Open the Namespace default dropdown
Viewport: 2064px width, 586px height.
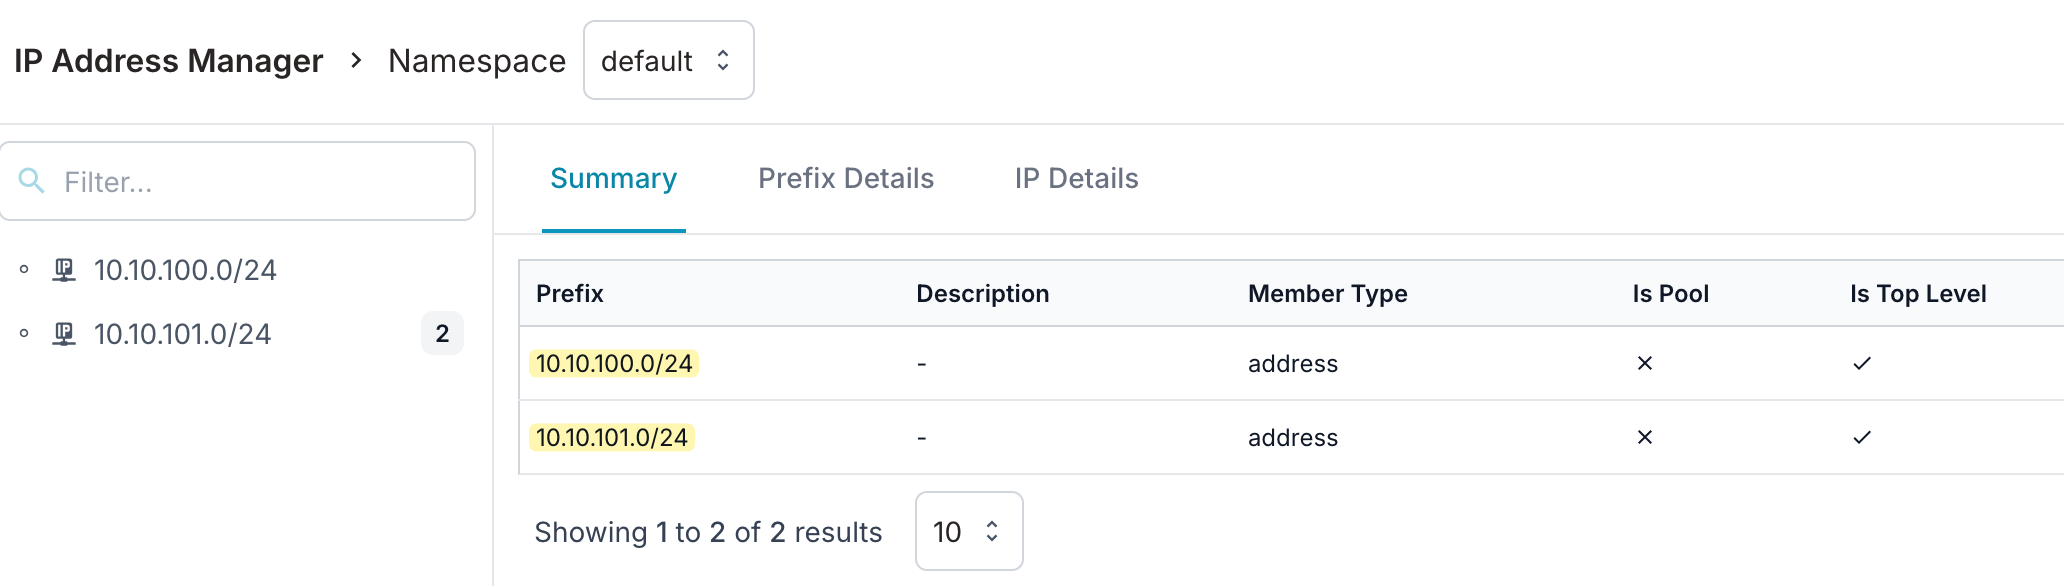[x=668, y=60]
